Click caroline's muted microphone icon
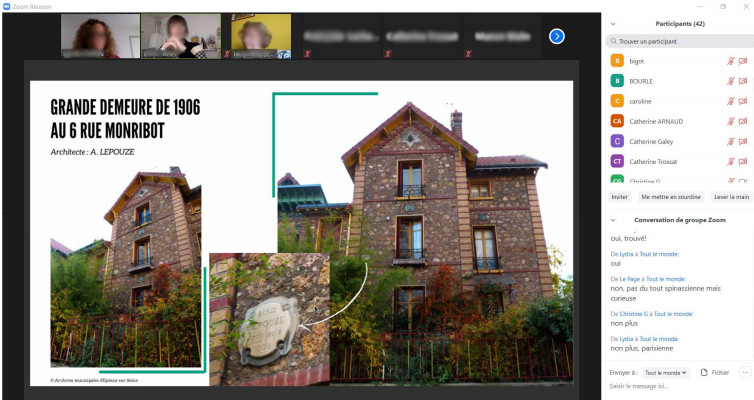The image size is (754, 400). click(730, 101)
